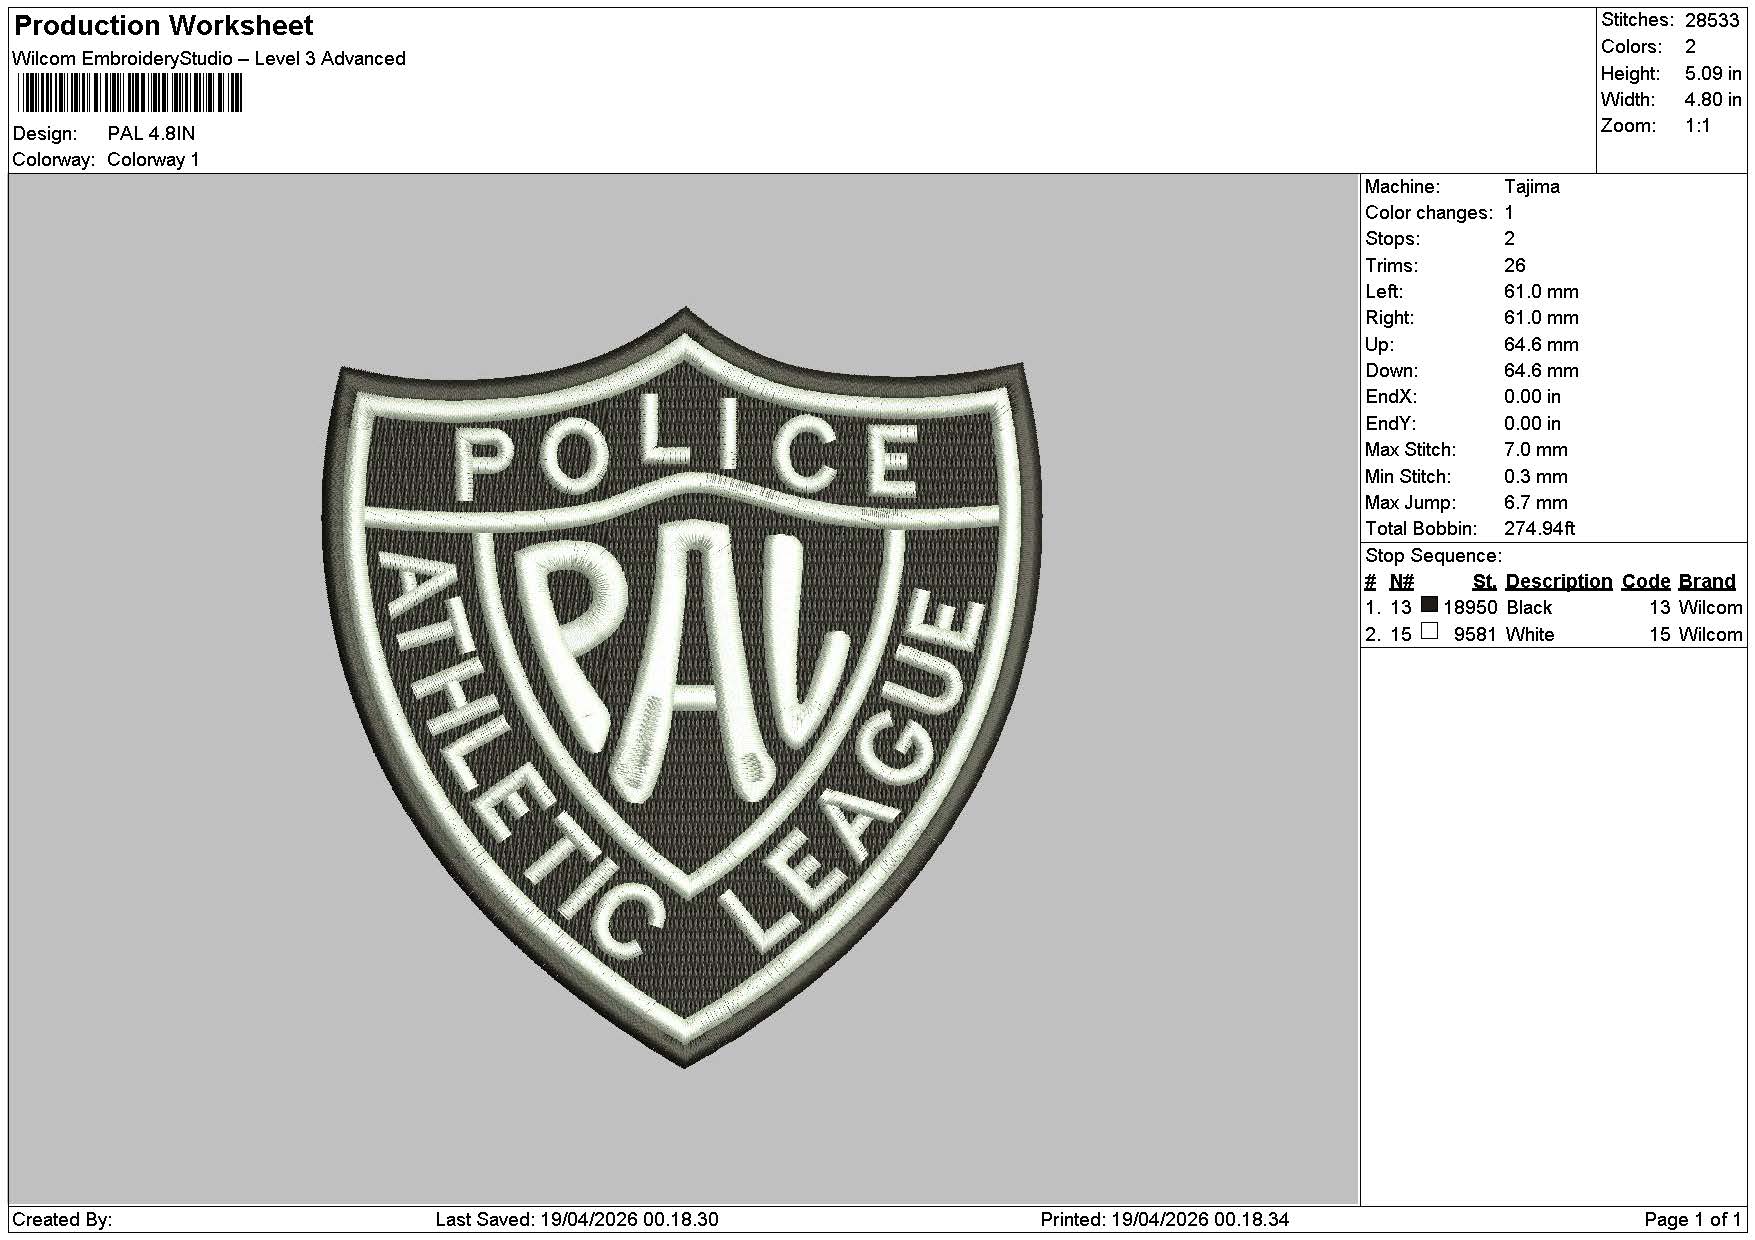Select the "Created By:" footer label

62,1220
